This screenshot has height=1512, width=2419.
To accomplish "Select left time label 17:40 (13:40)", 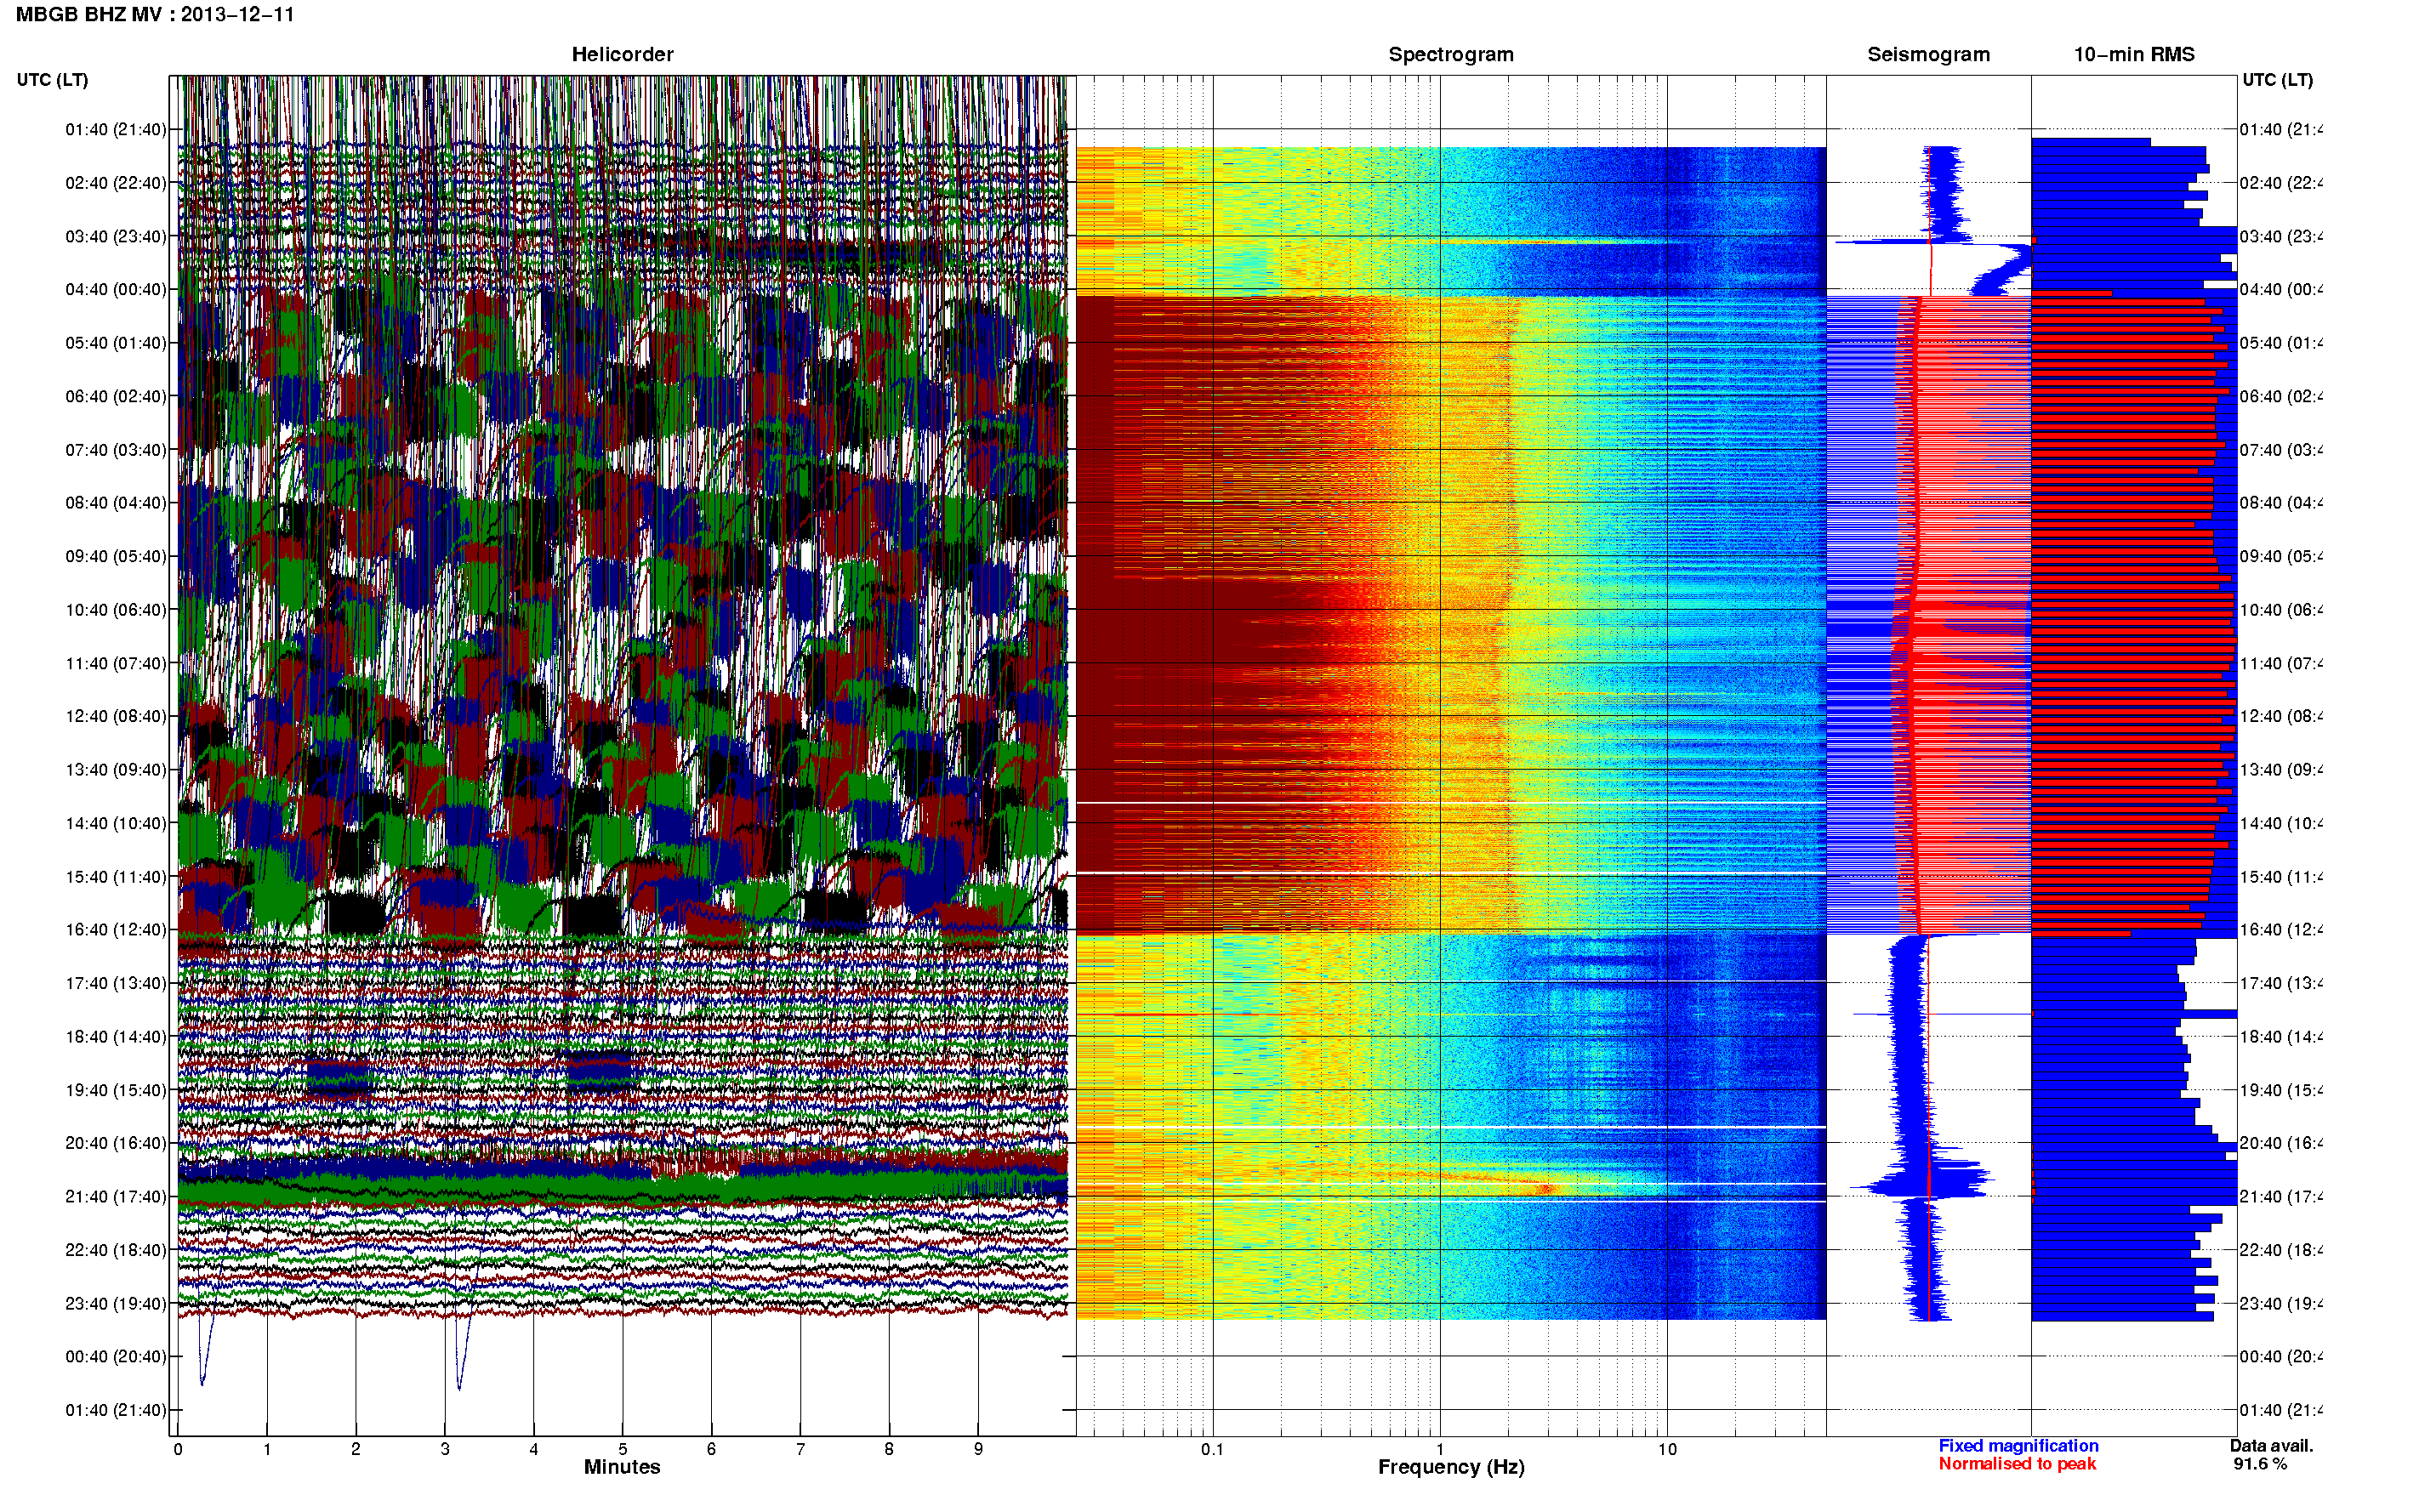I will [x=116, y=983].
